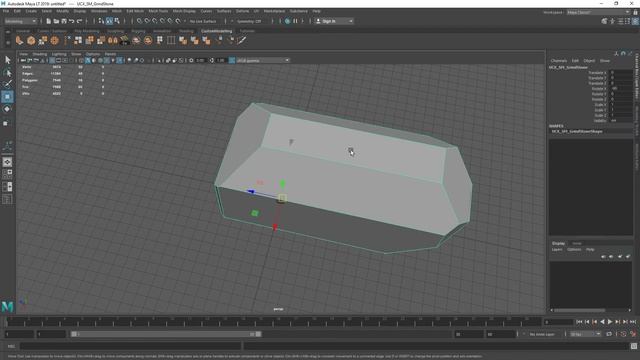Click the Script Editor icon at bottom right

click(634, 346)
